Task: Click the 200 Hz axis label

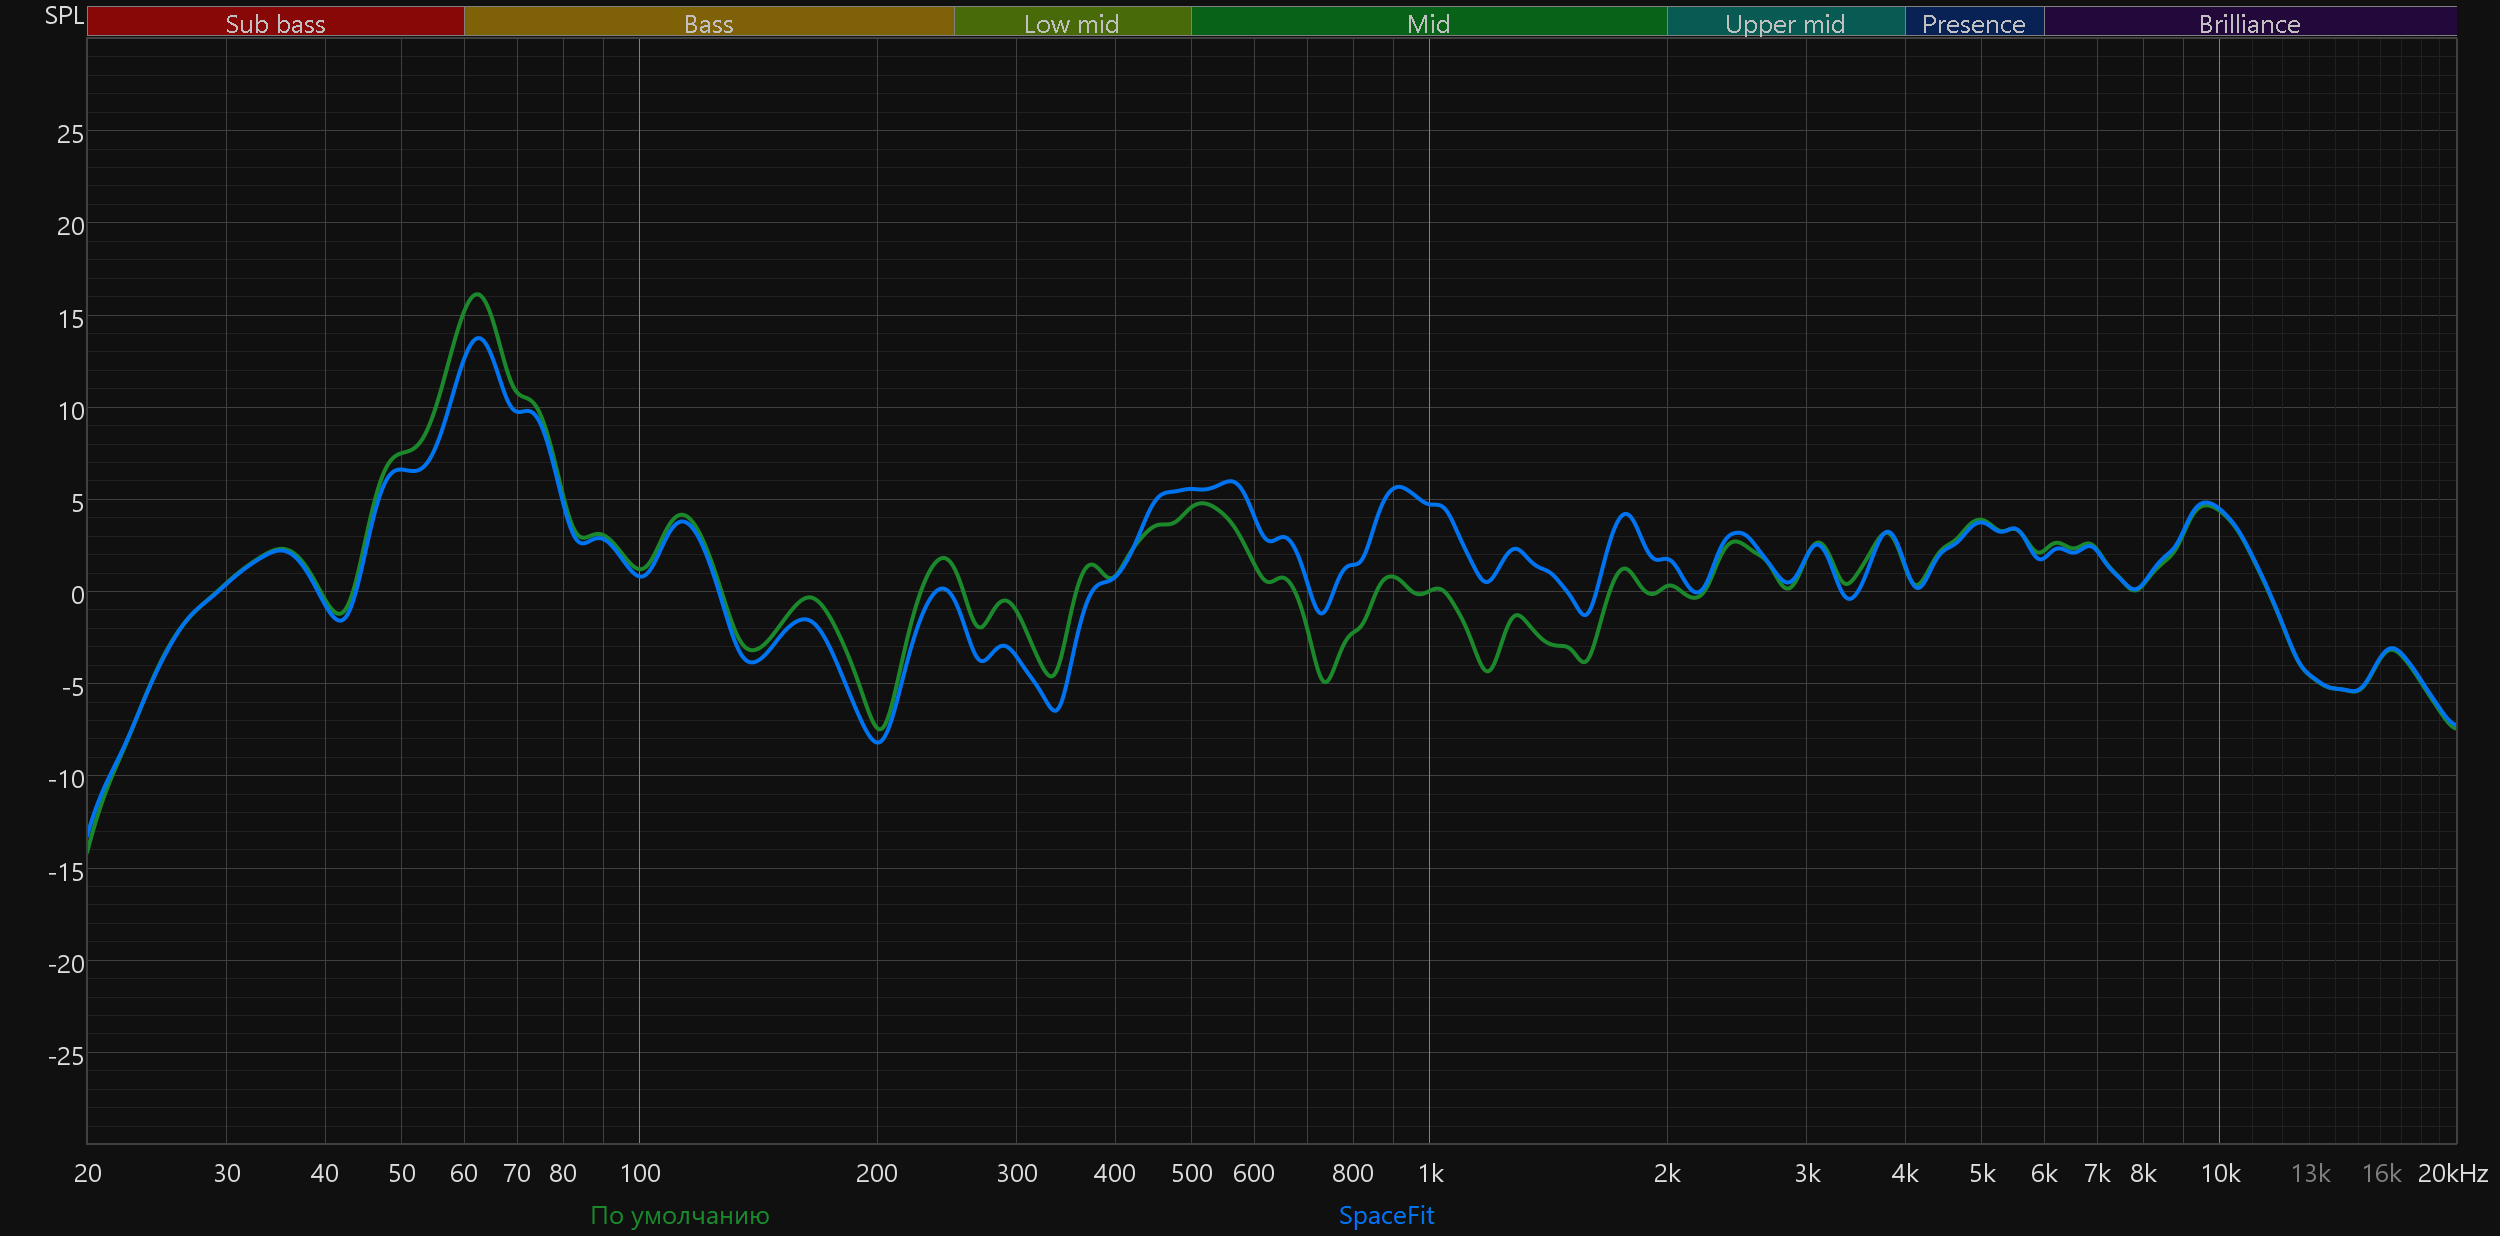Action: pyautogui.click(x=877, y=1174)
